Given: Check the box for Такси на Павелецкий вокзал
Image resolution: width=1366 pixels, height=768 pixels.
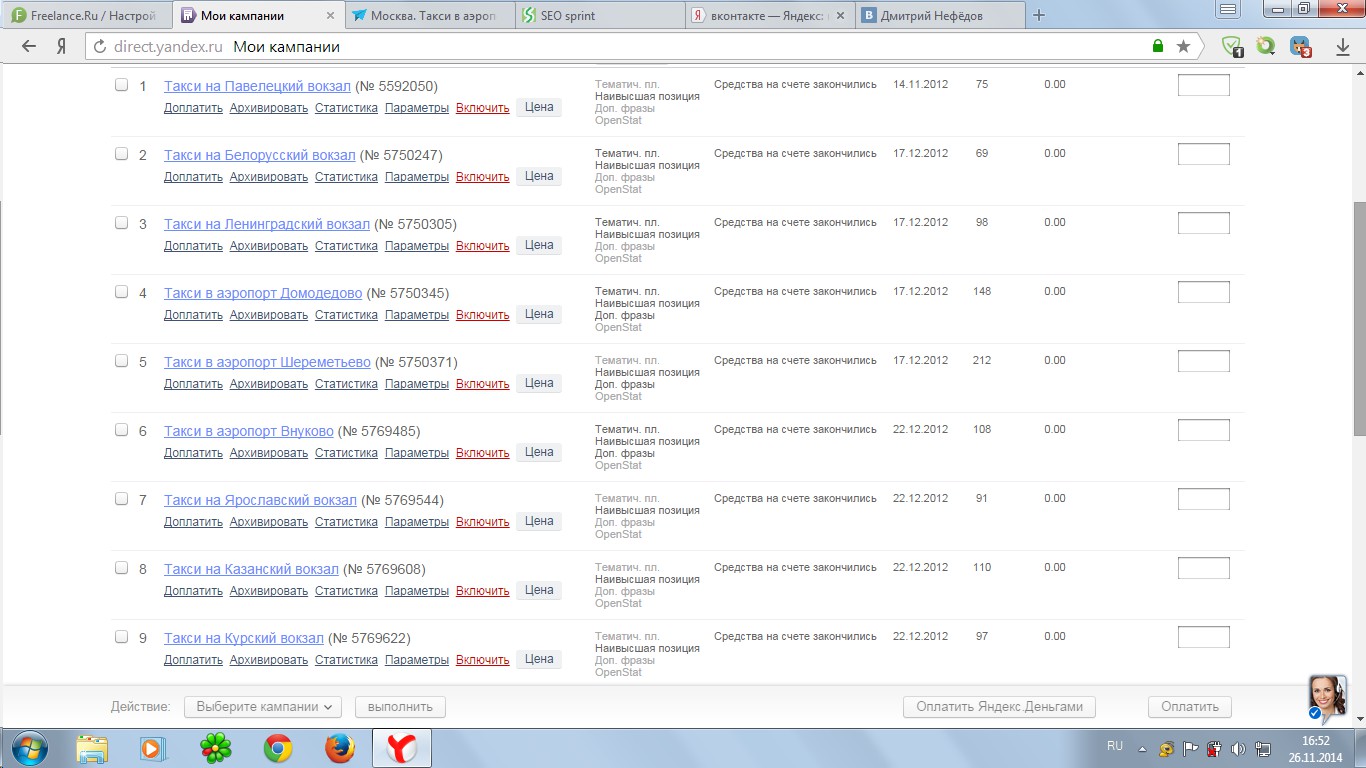Looking at the screenshot, I should click(121, 85).
